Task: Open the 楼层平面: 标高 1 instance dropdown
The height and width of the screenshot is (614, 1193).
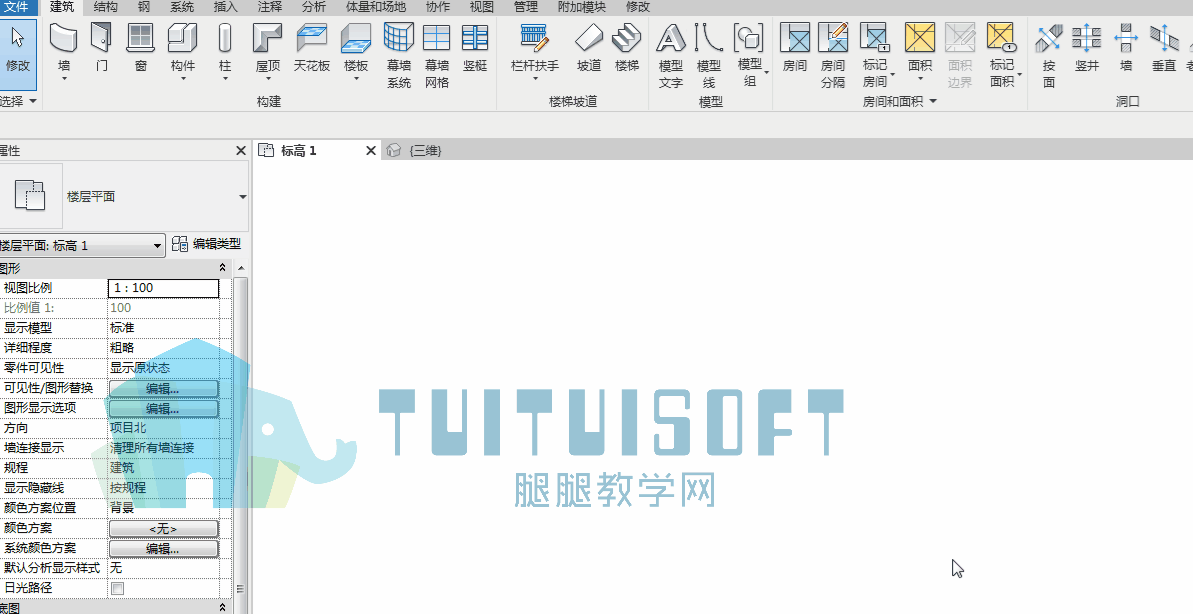Action: click(157, 245)
